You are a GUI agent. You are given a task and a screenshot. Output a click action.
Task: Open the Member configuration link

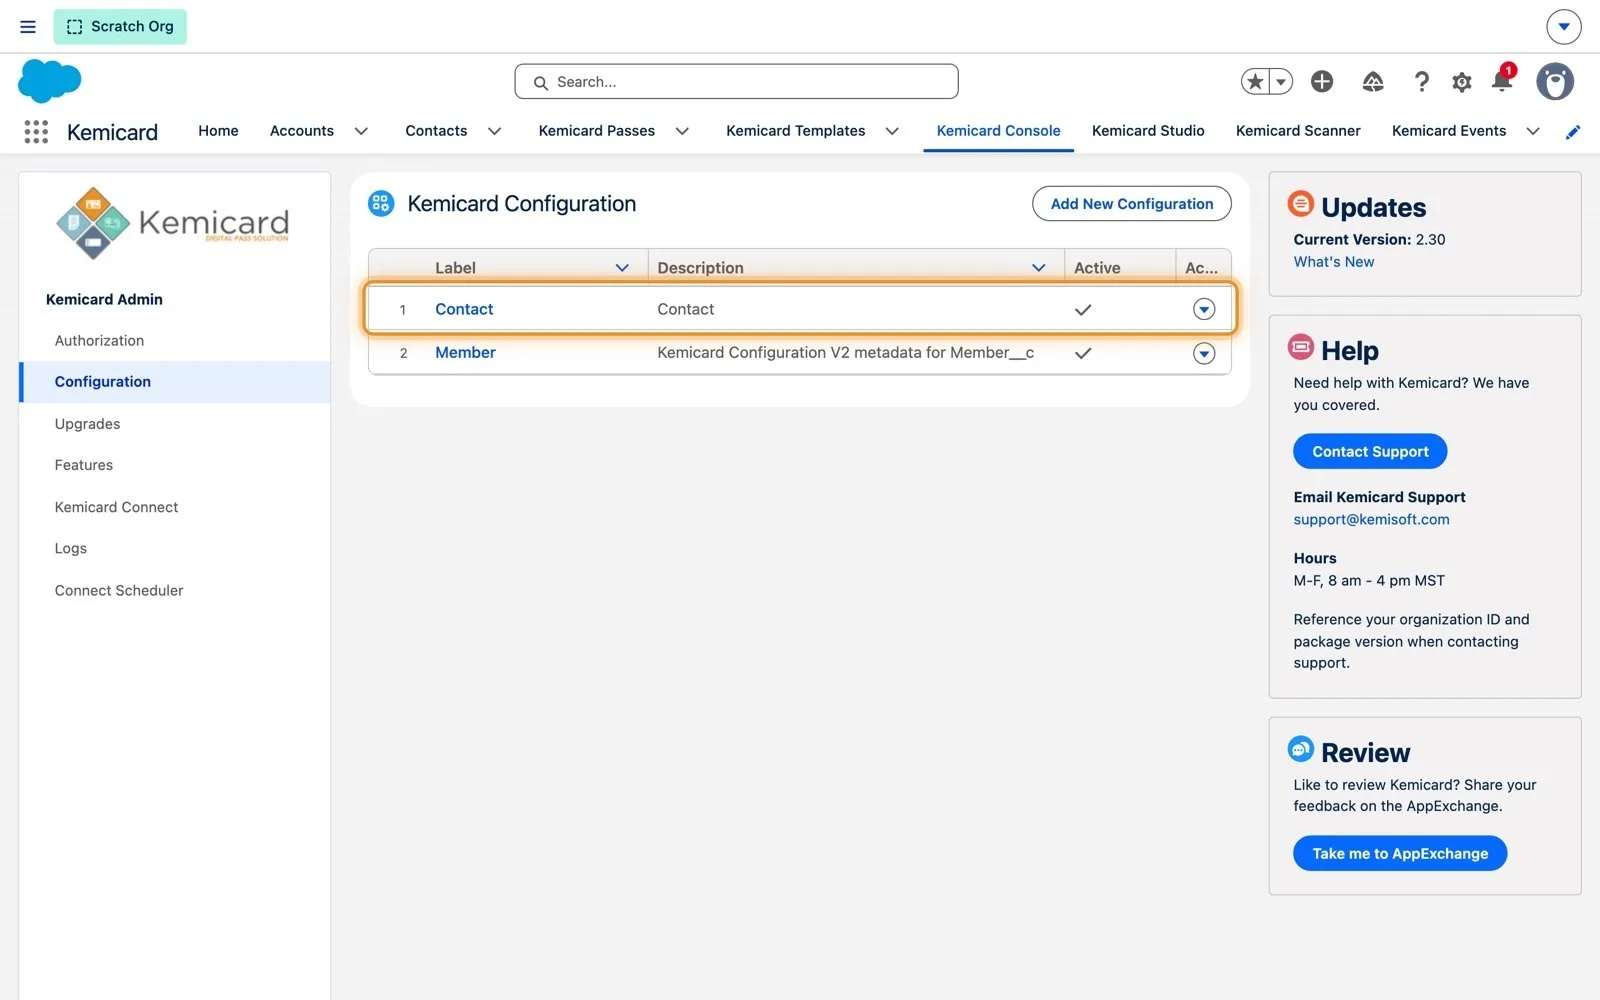[465, 353]
